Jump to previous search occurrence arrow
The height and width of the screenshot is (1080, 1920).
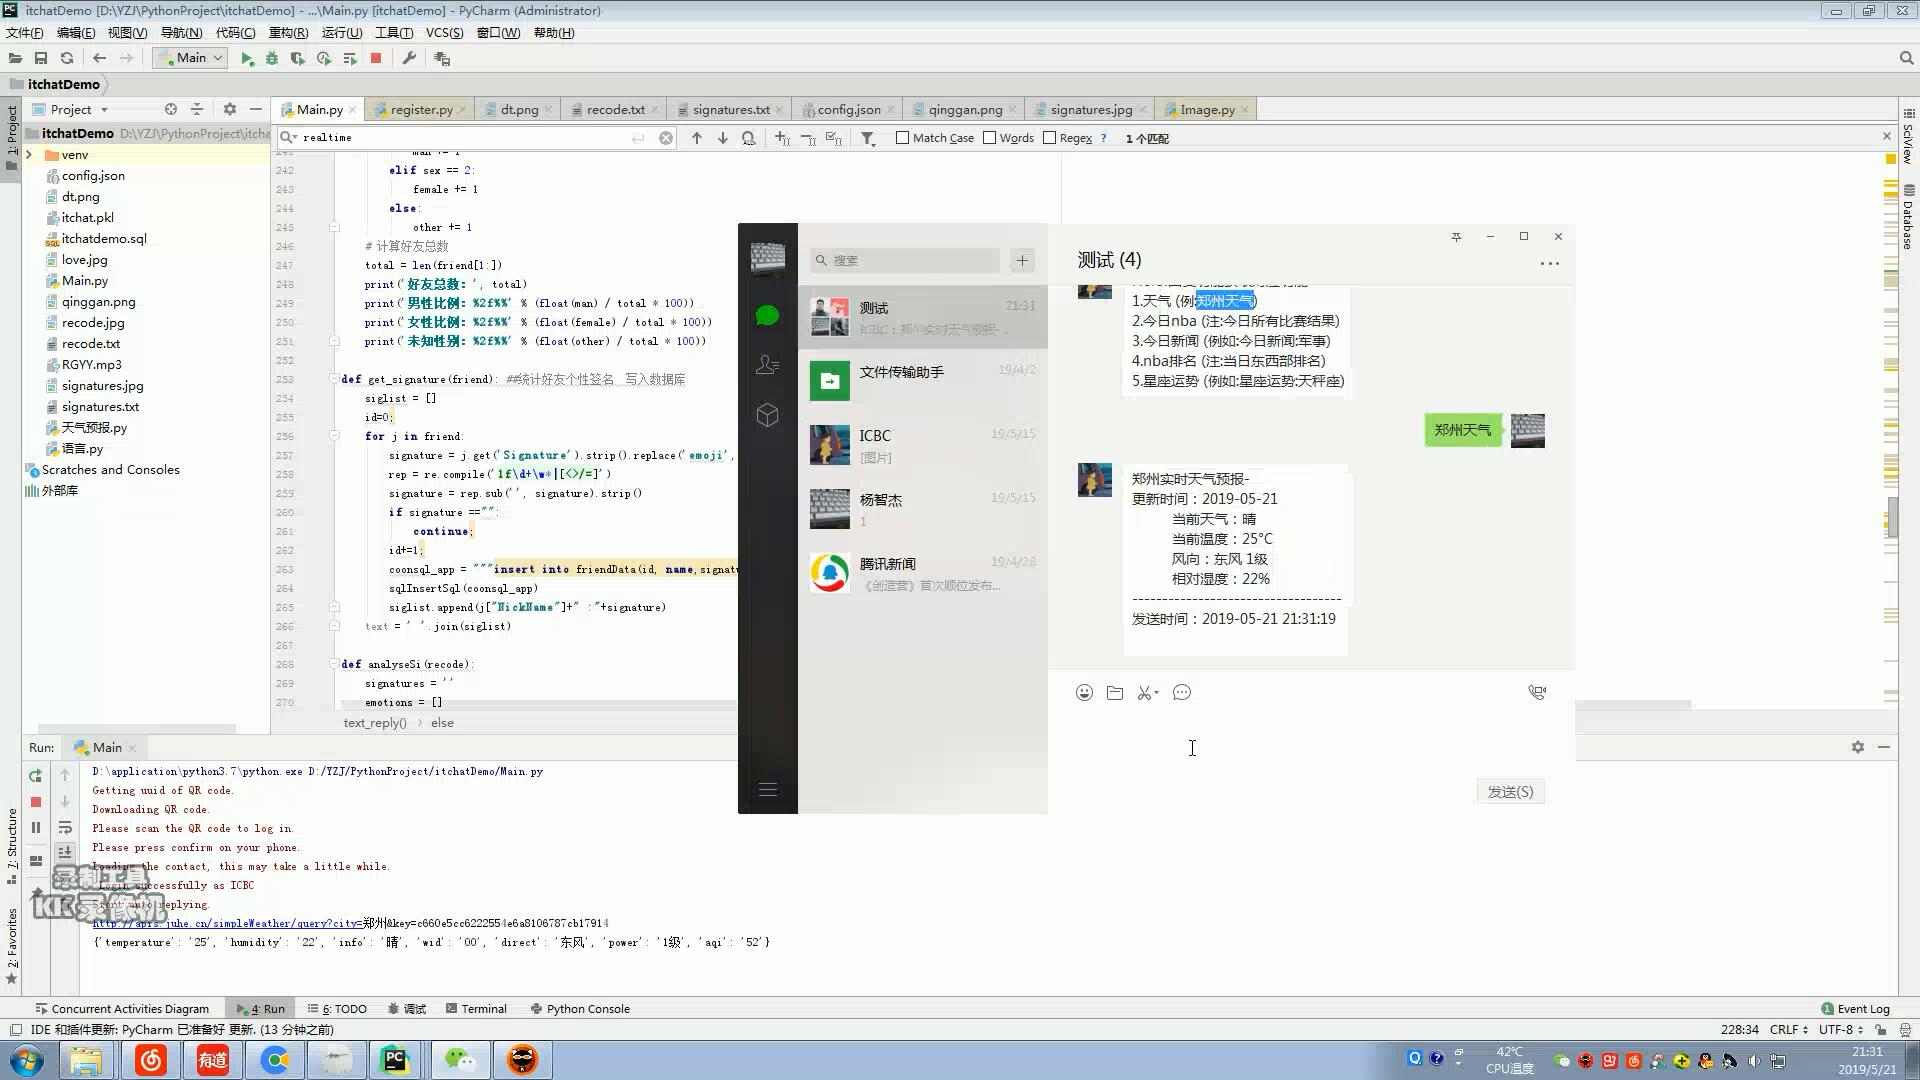pos(697,138)
